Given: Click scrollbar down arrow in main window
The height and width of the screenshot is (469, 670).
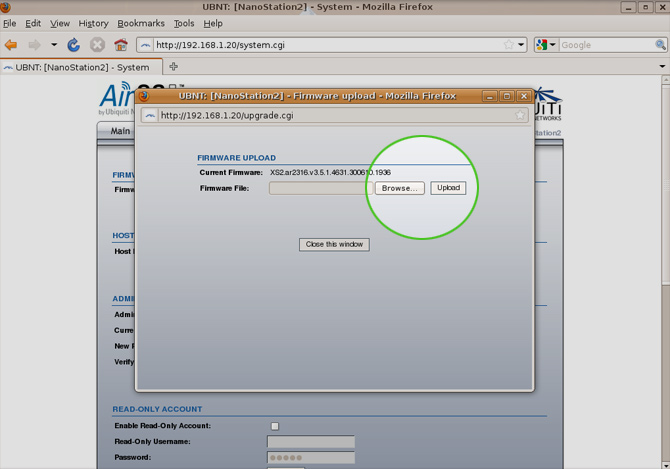Looking at the screenshot, I should [x=666, y=465].
